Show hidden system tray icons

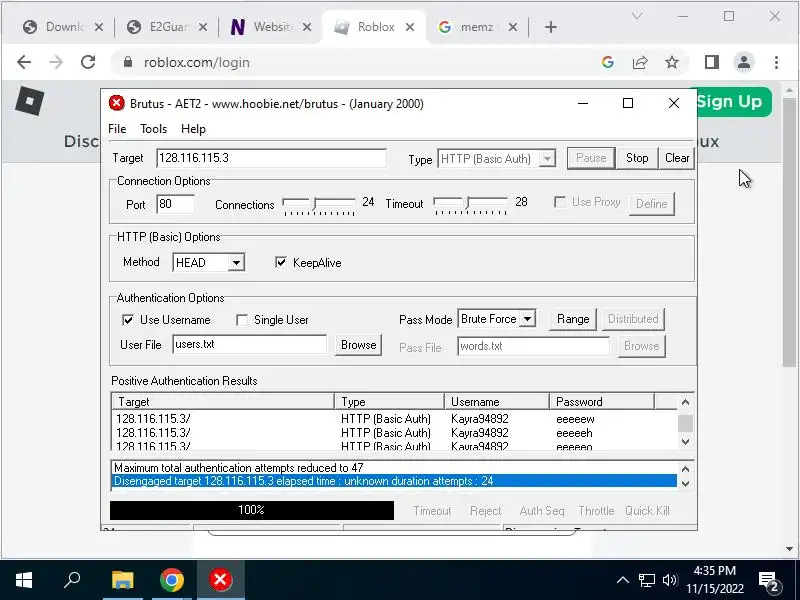tap(622, 580)
